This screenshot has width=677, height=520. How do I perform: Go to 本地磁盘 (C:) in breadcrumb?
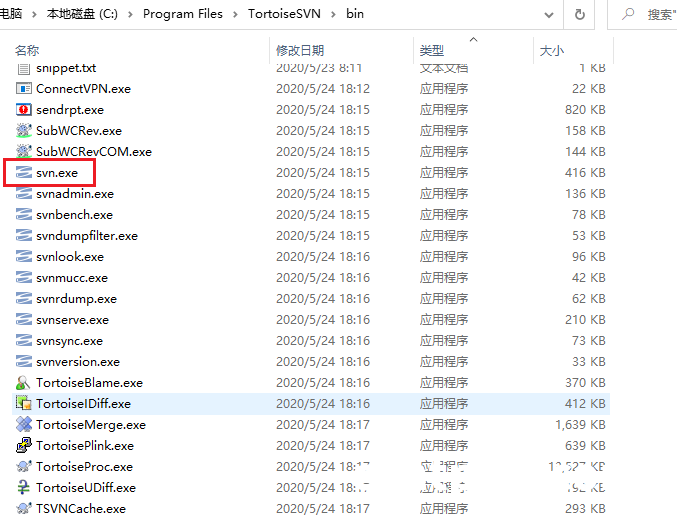(x=82, y=14)
